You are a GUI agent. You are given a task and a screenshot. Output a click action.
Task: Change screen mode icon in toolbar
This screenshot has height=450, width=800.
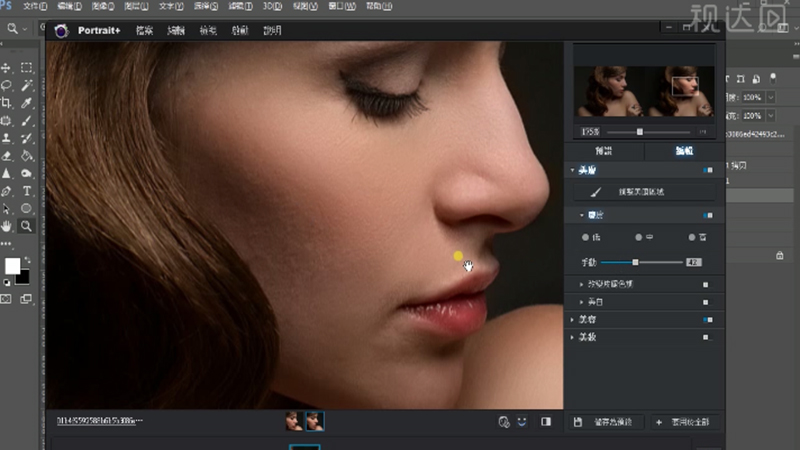point(26,299)
